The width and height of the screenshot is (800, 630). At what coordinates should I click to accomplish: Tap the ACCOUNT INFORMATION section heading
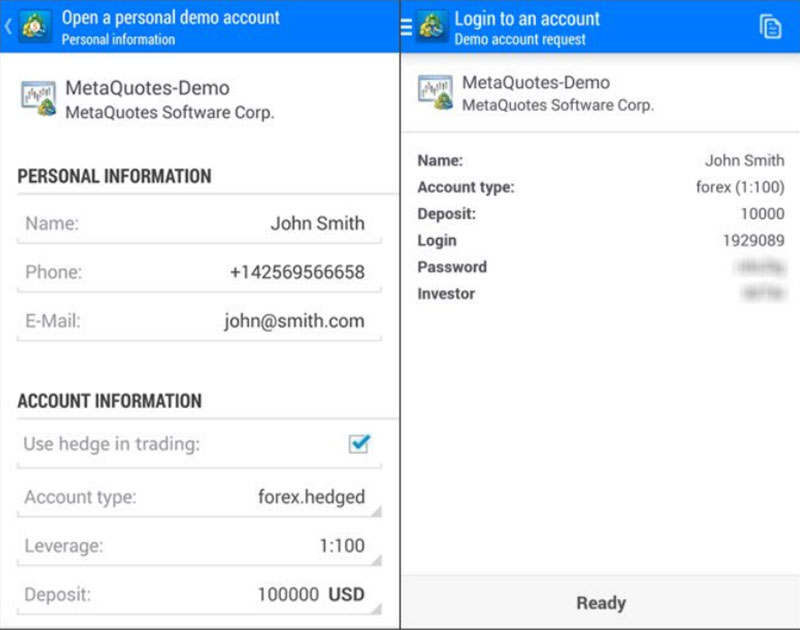coord(110,401)
